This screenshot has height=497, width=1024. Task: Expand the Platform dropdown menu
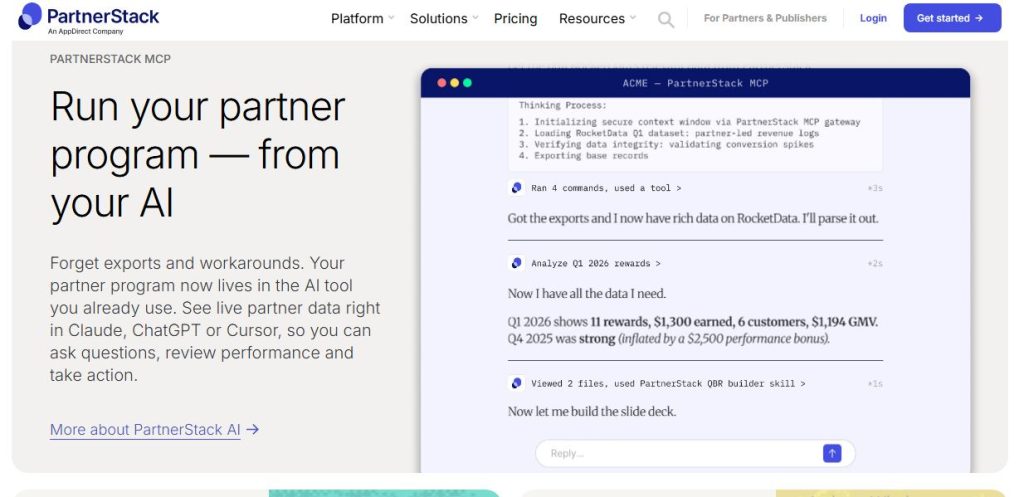(x=362, y=18)
